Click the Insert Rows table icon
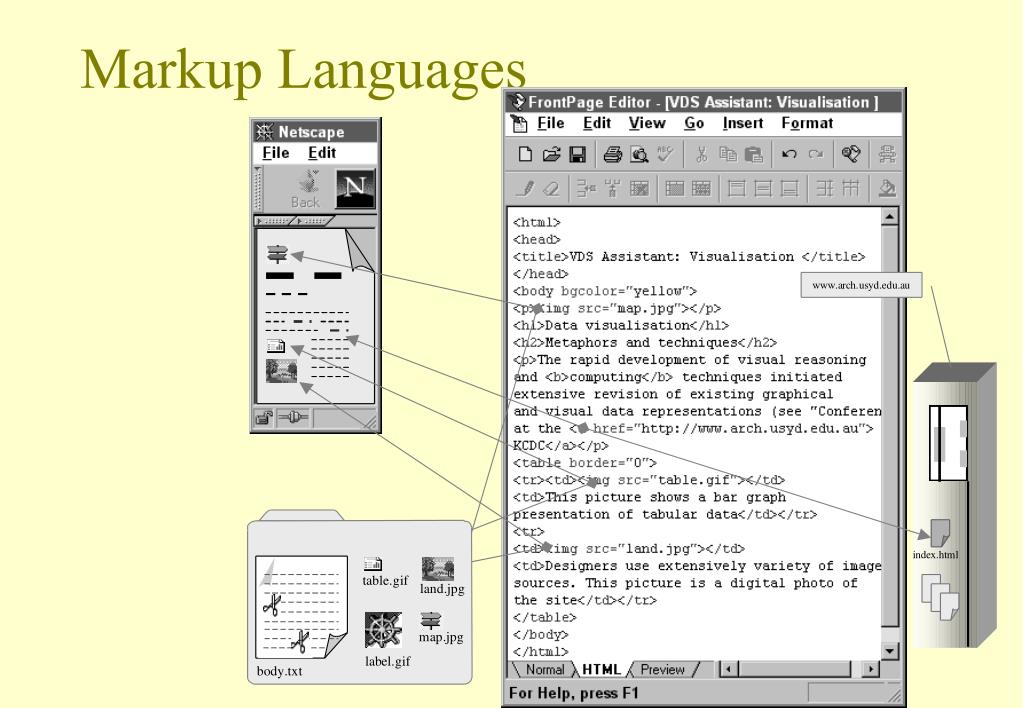1023x708 pixels. (586, 189)
